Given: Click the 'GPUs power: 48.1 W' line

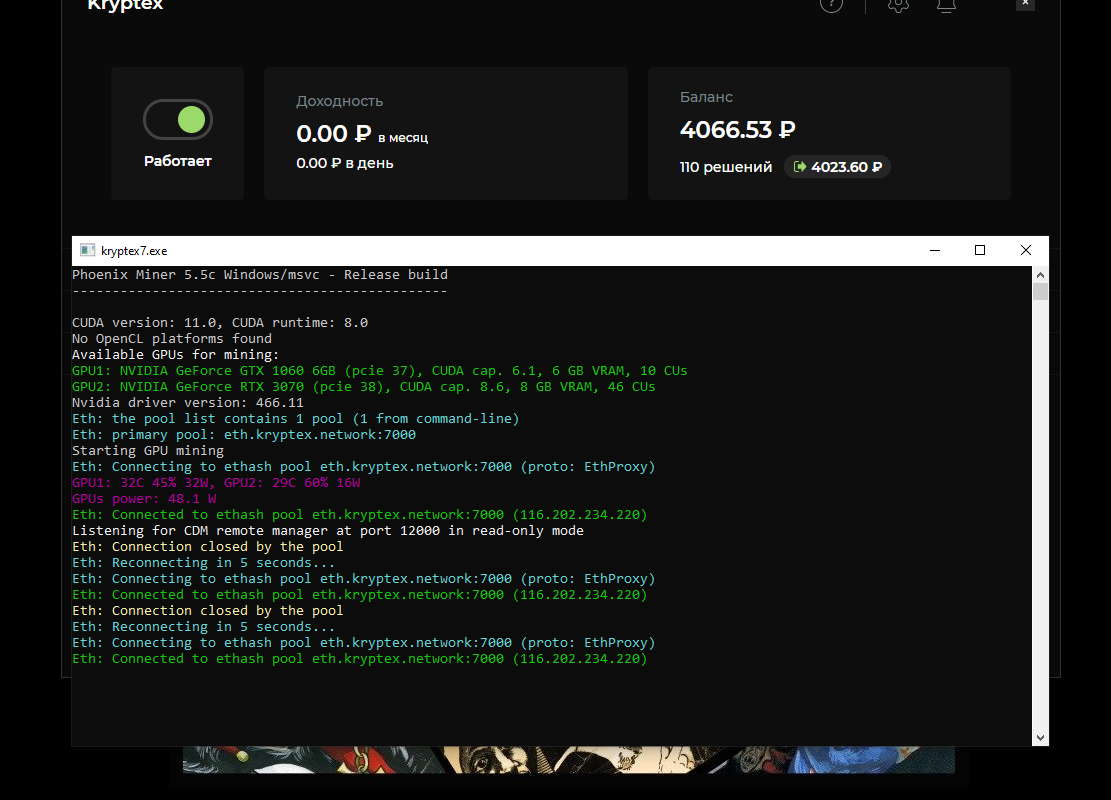Looking at the screenshot, I should click(x=144, y=499).
